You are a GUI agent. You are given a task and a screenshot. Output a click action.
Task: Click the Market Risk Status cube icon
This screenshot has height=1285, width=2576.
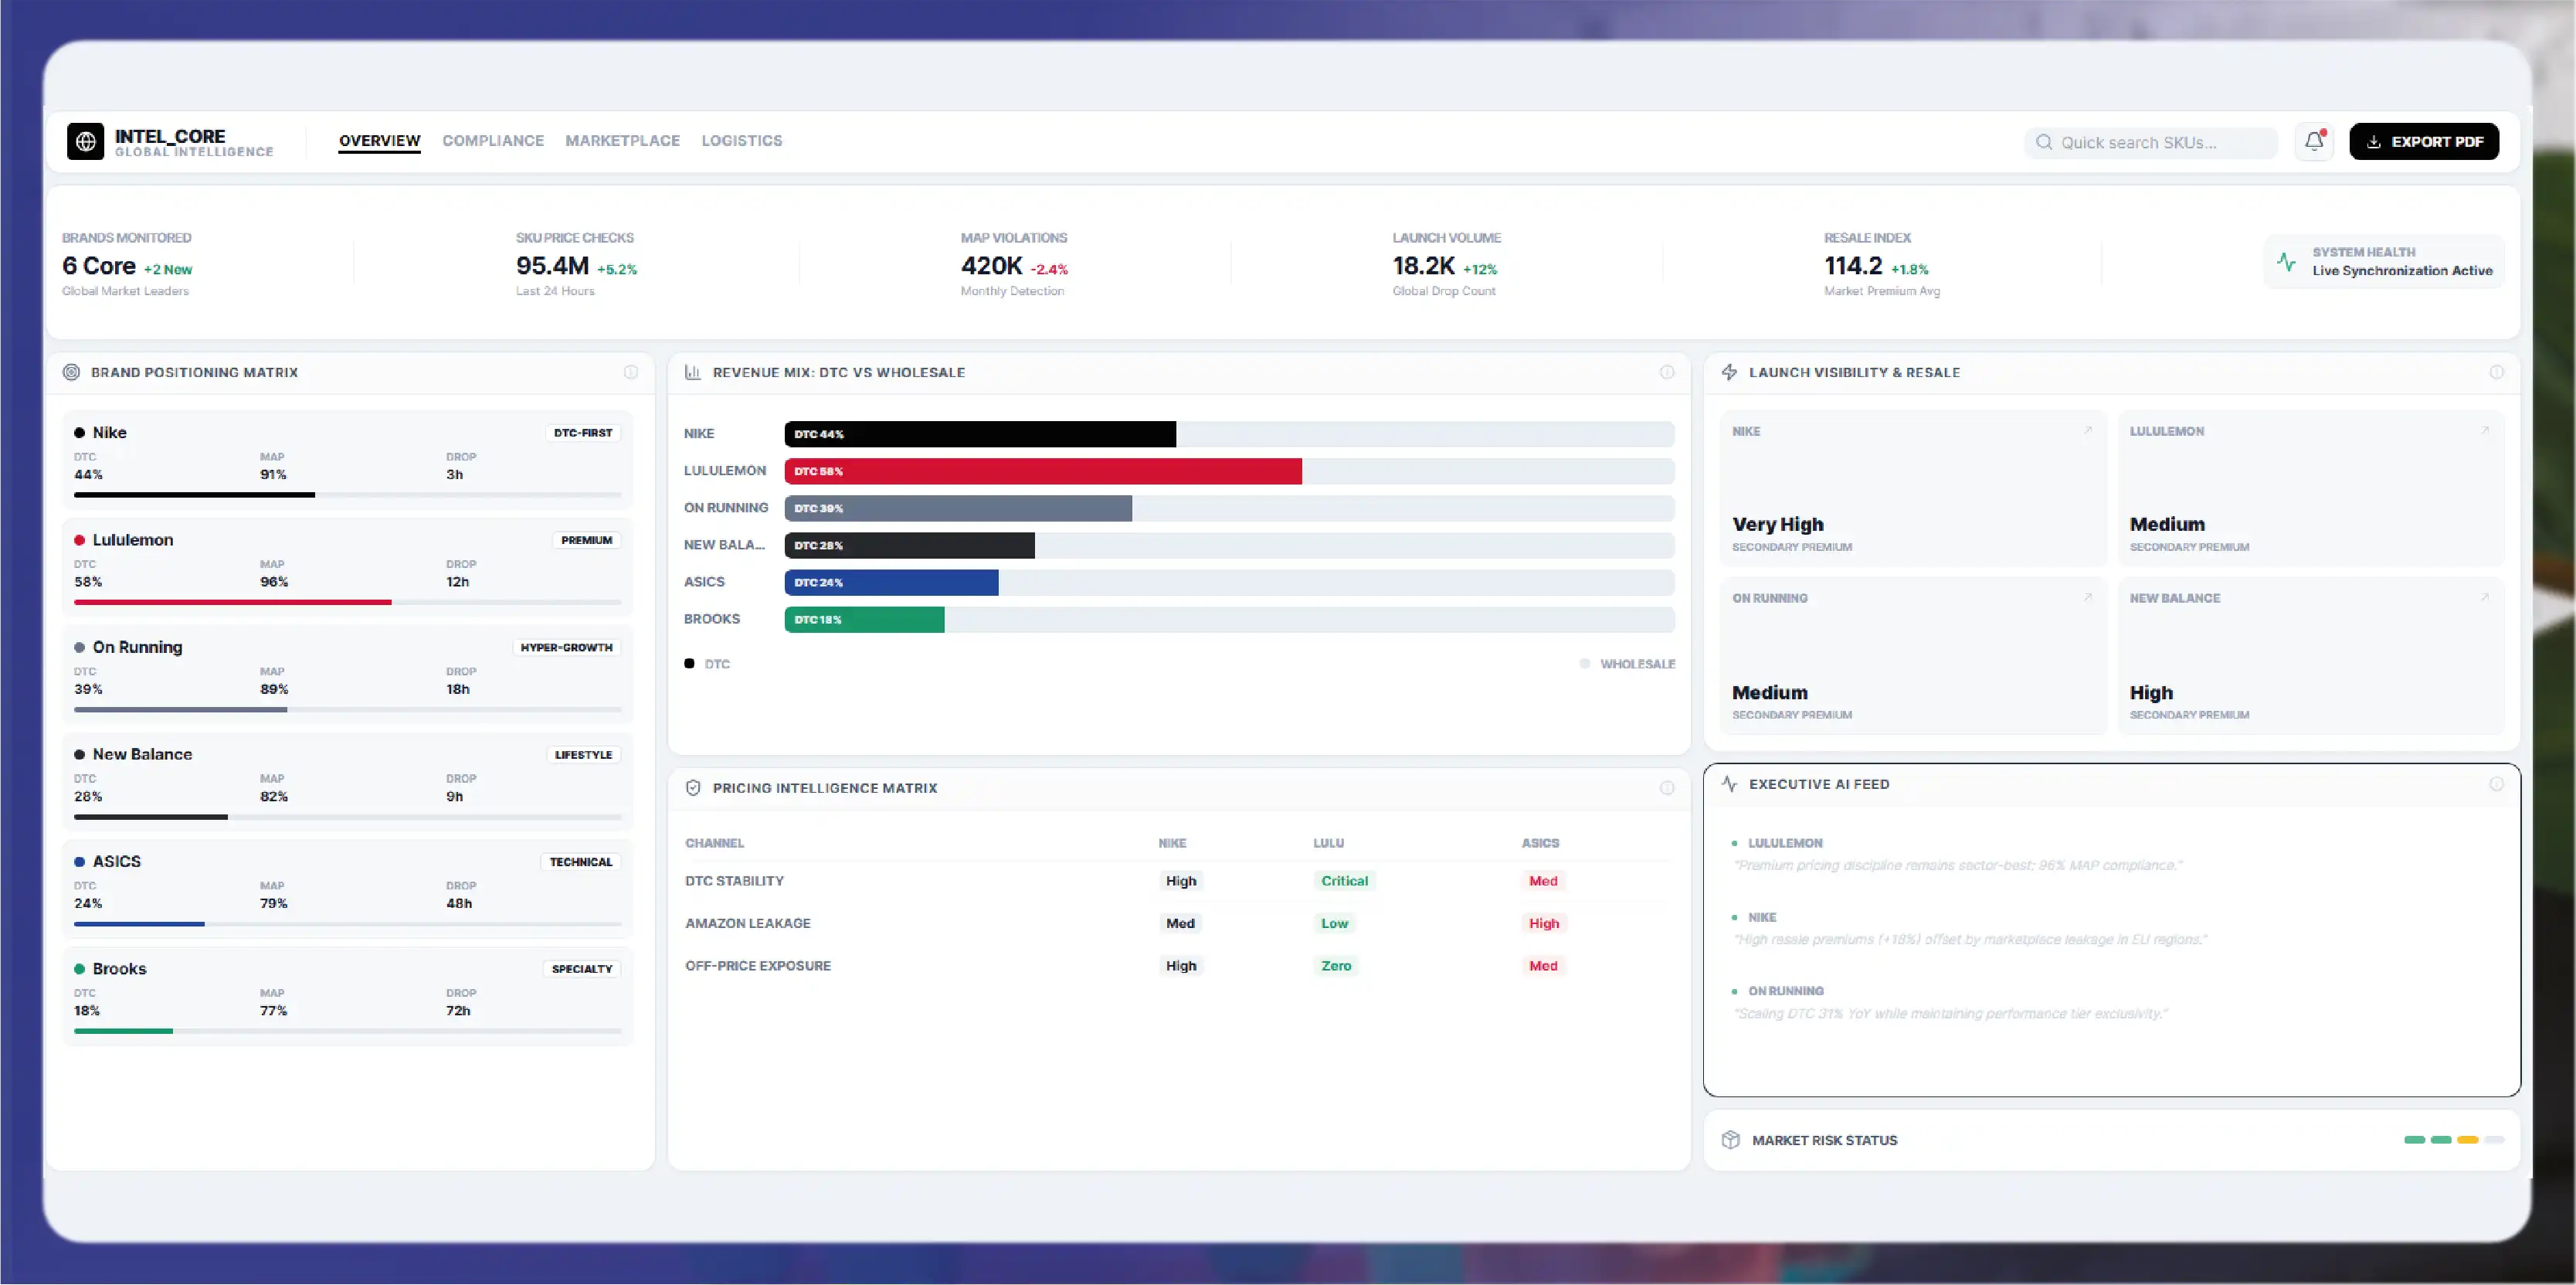1731,1140
